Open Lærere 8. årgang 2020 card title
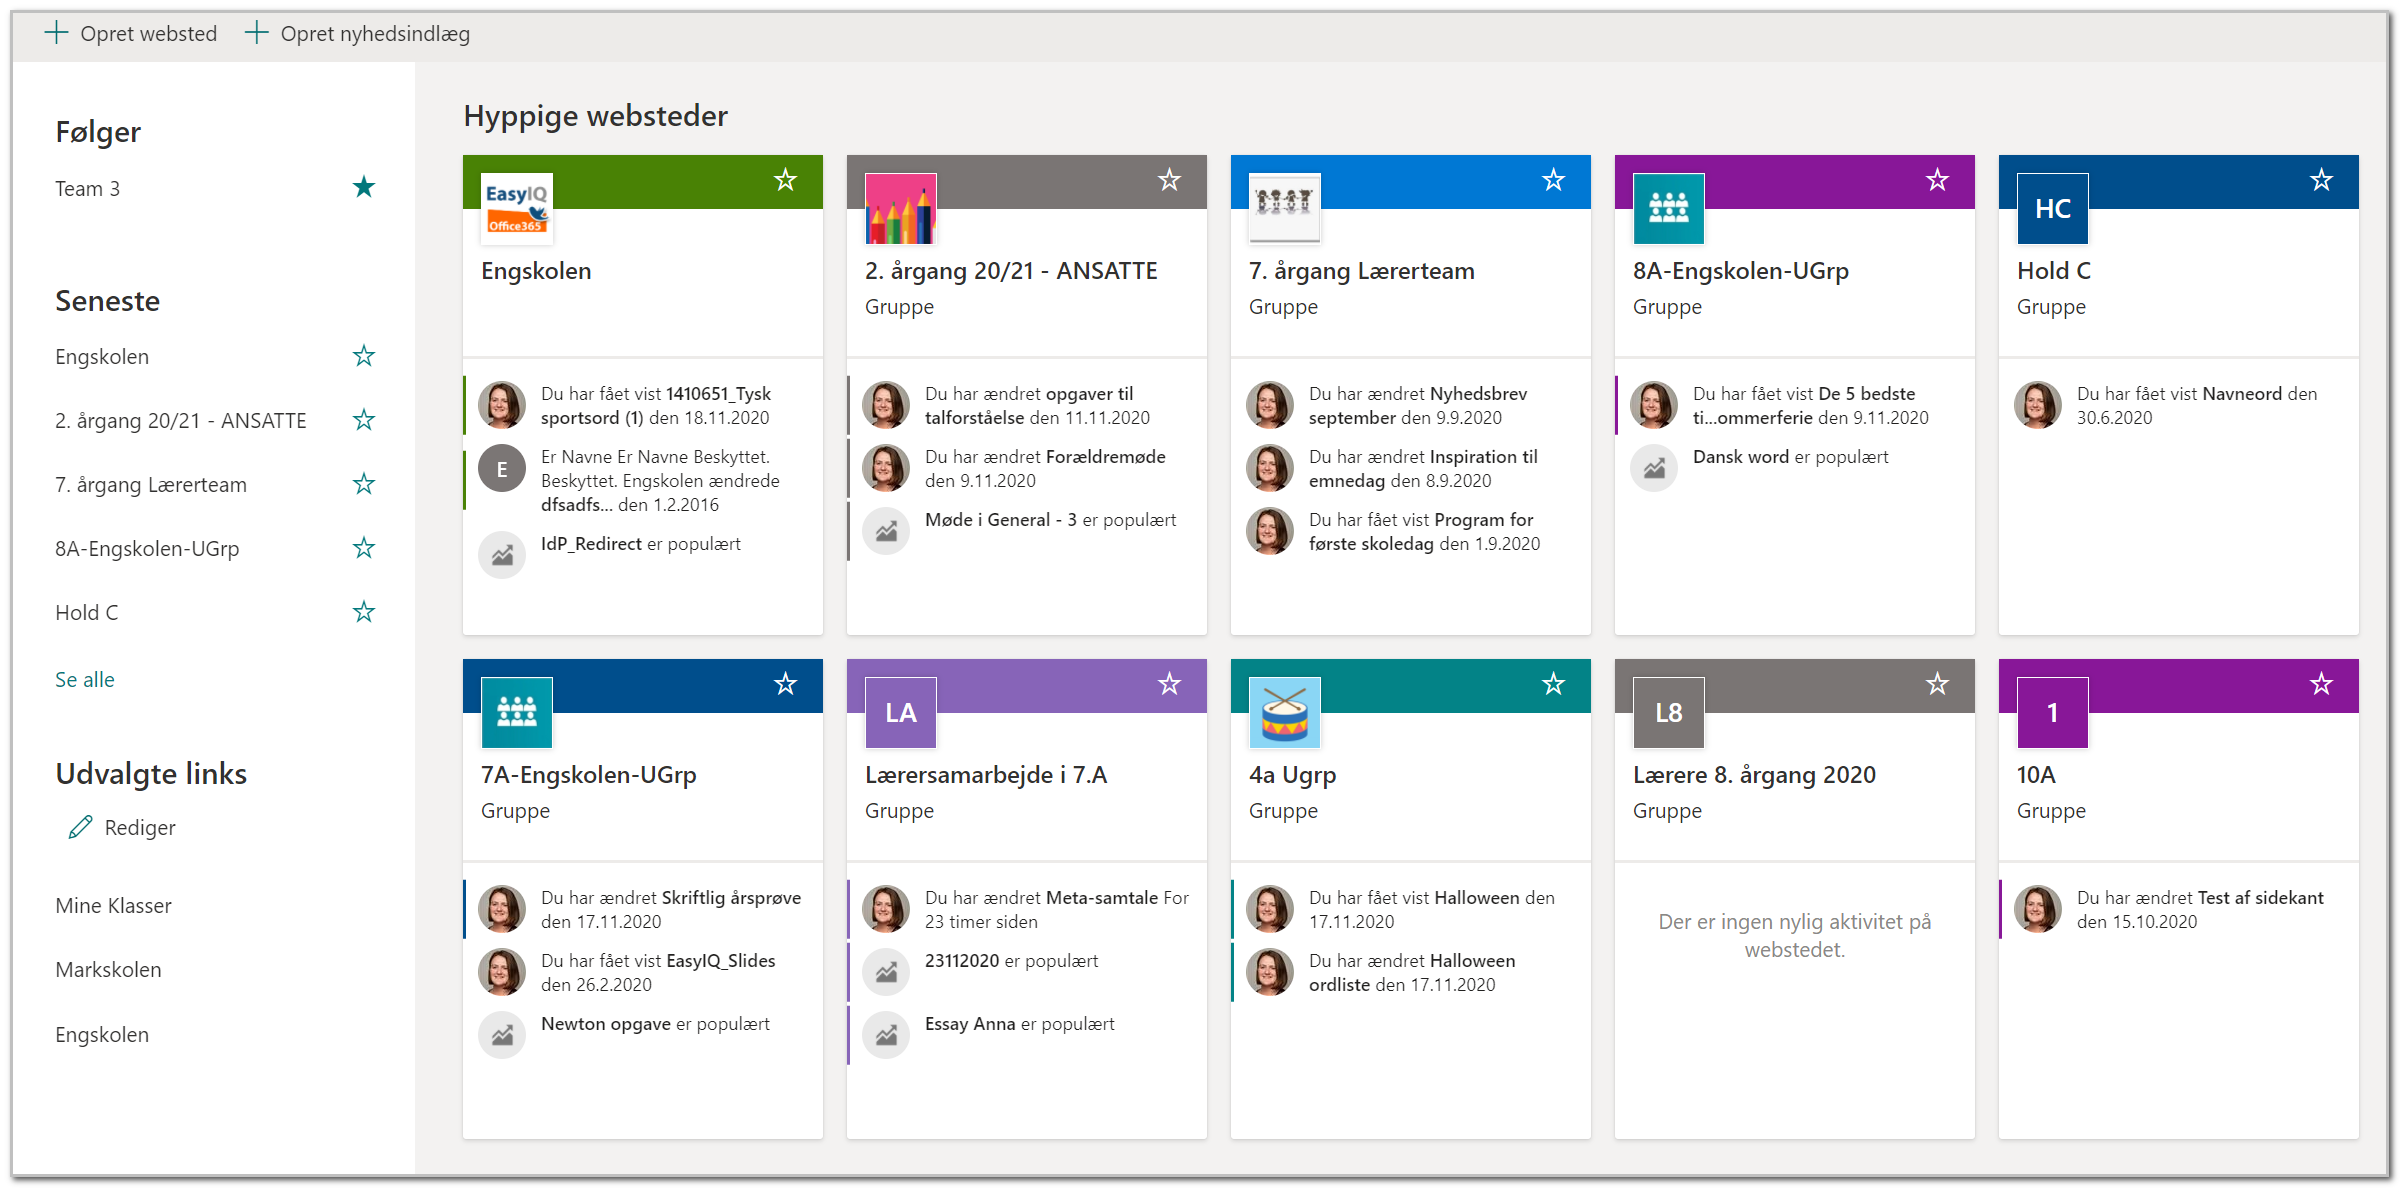2400x1188 pixels. coord(1755,775)
